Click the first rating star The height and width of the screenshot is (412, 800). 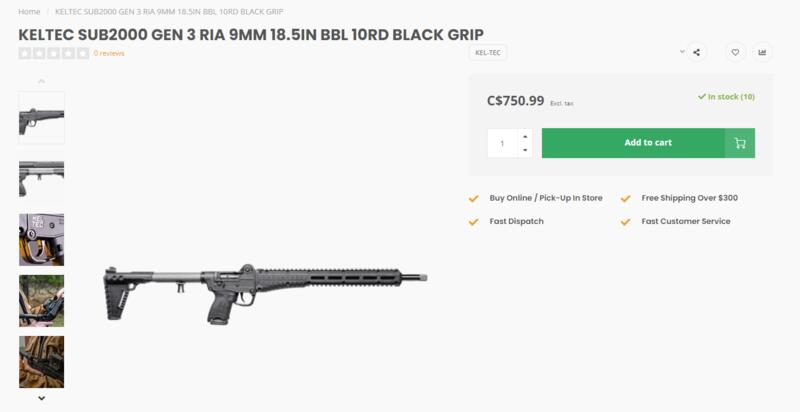(x=24, y=52)
